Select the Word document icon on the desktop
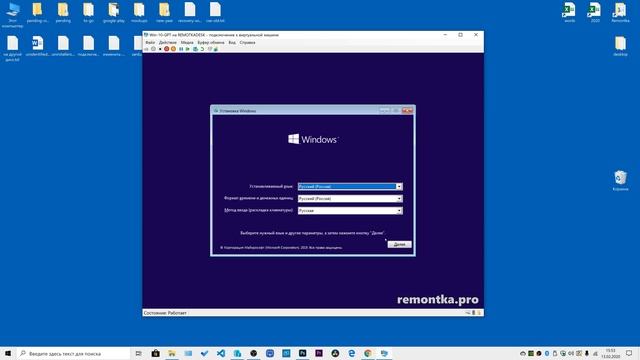640x360 pixels. (38, 46)
